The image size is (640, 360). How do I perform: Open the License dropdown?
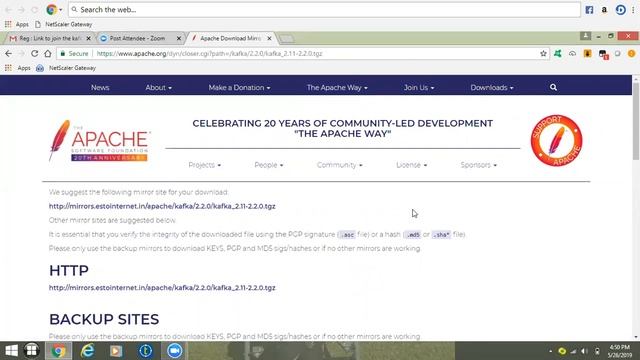(411, 165)
